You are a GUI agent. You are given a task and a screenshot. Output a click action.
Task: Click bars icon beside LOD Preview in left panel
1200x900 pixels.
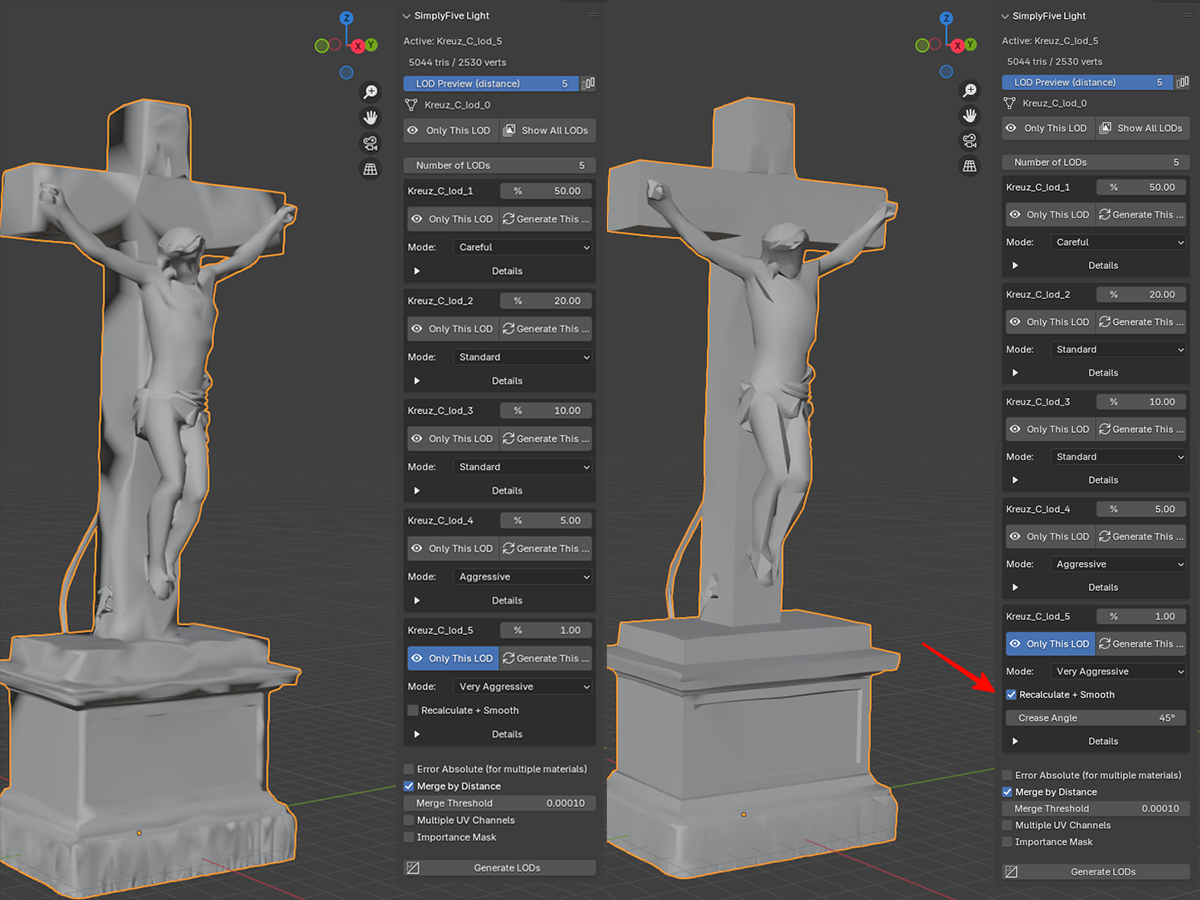coord(589,84)
